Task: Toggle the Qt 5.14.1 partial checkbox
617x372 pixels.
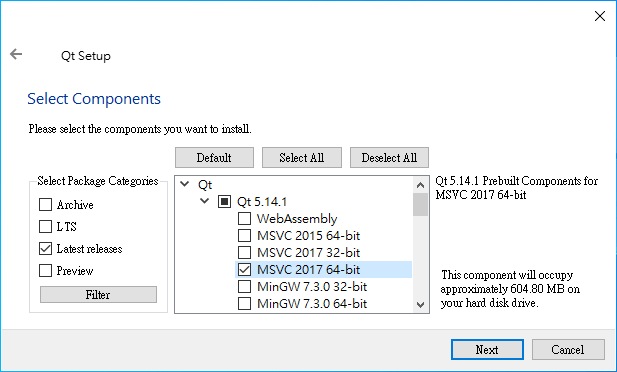Action: click(x=224, y=202)
